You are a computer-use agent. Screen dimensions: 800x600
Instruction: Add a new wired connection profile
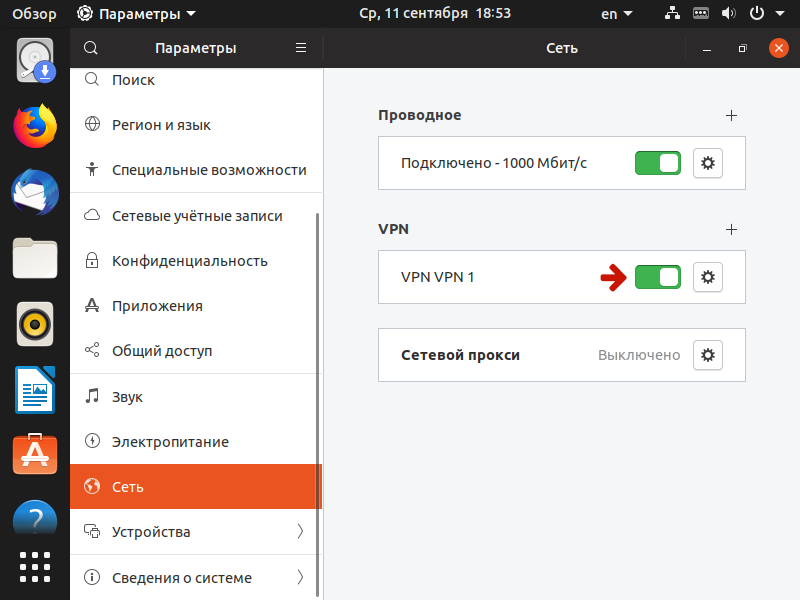click(x=731, y=115)
